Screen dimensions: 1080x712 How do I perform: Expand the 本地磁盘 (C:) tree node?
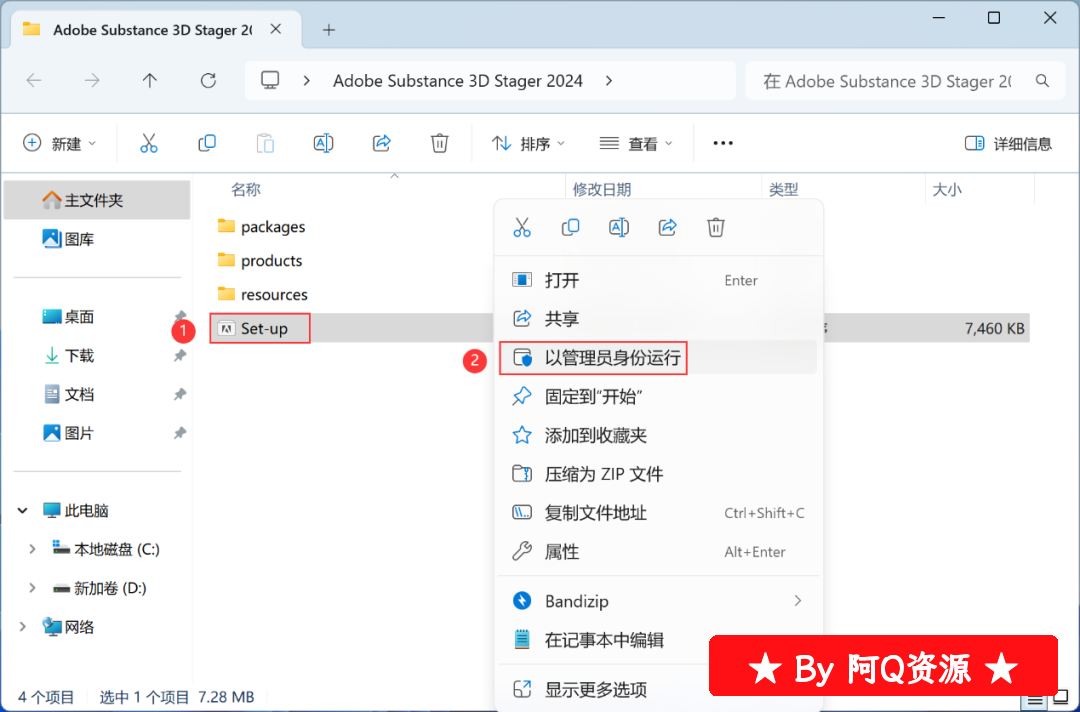click(32, 549)
